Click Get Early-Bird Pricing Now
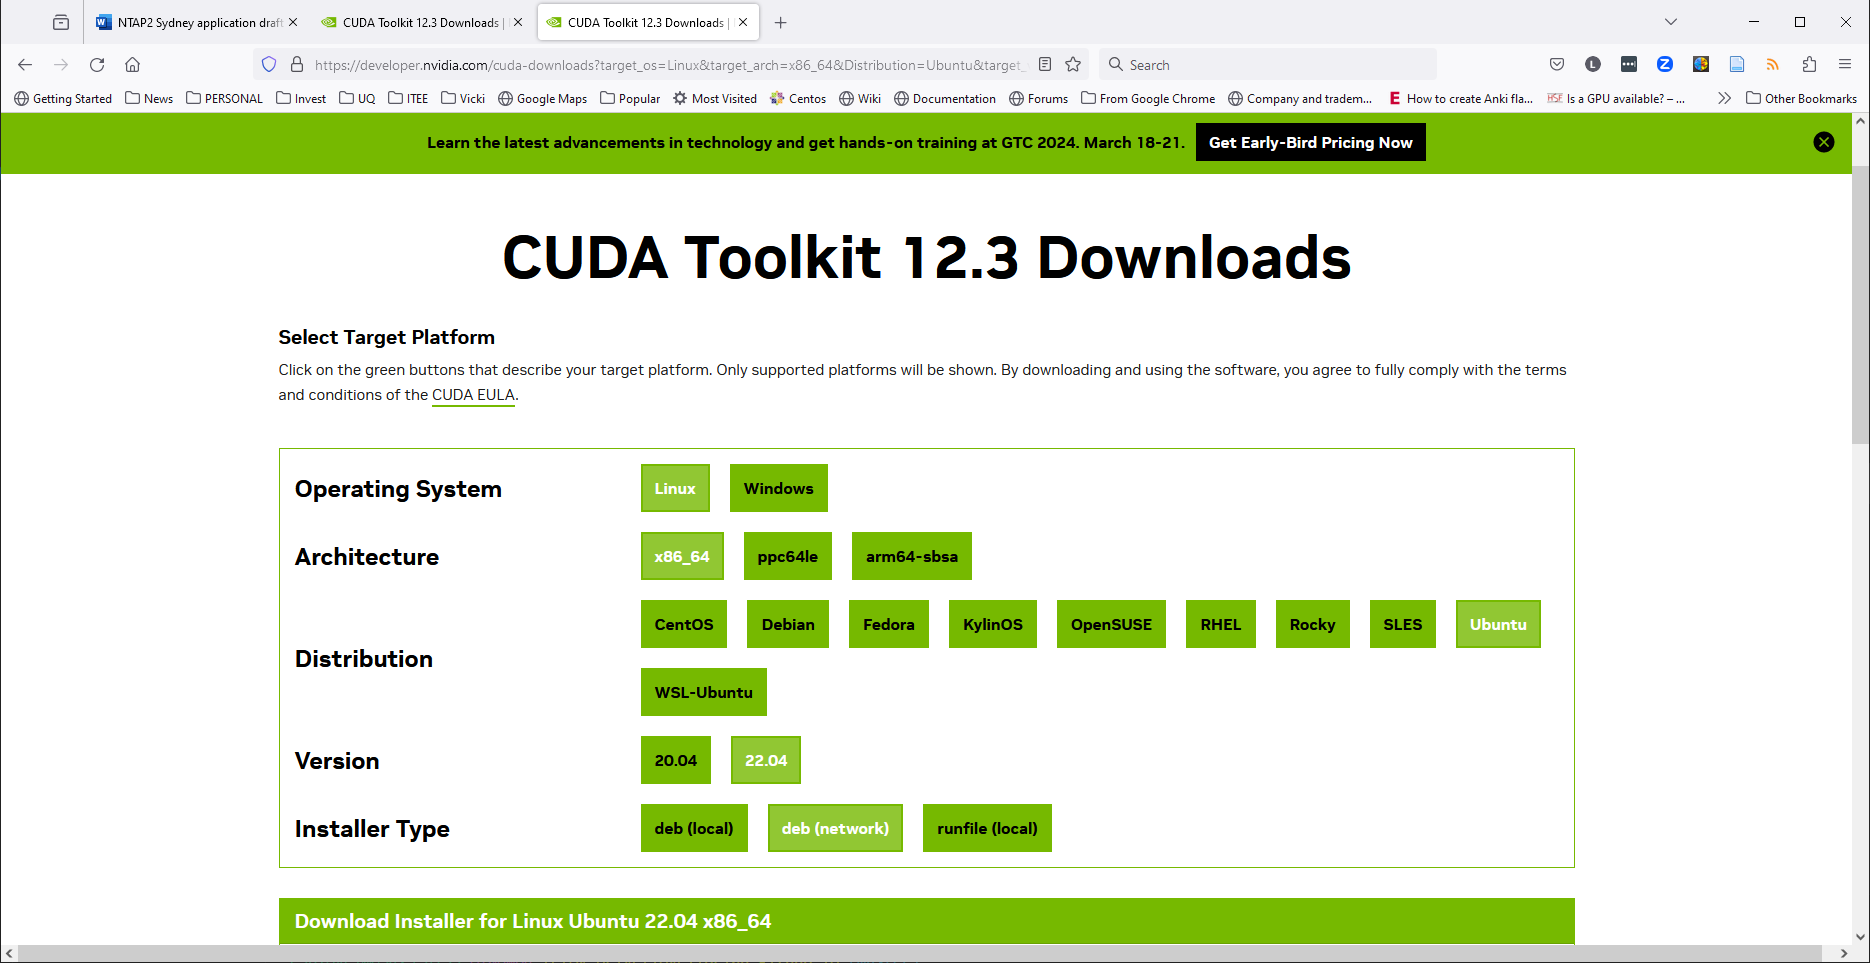The width and height of the screenshot is (1870, 963). tap(1310, 142)
